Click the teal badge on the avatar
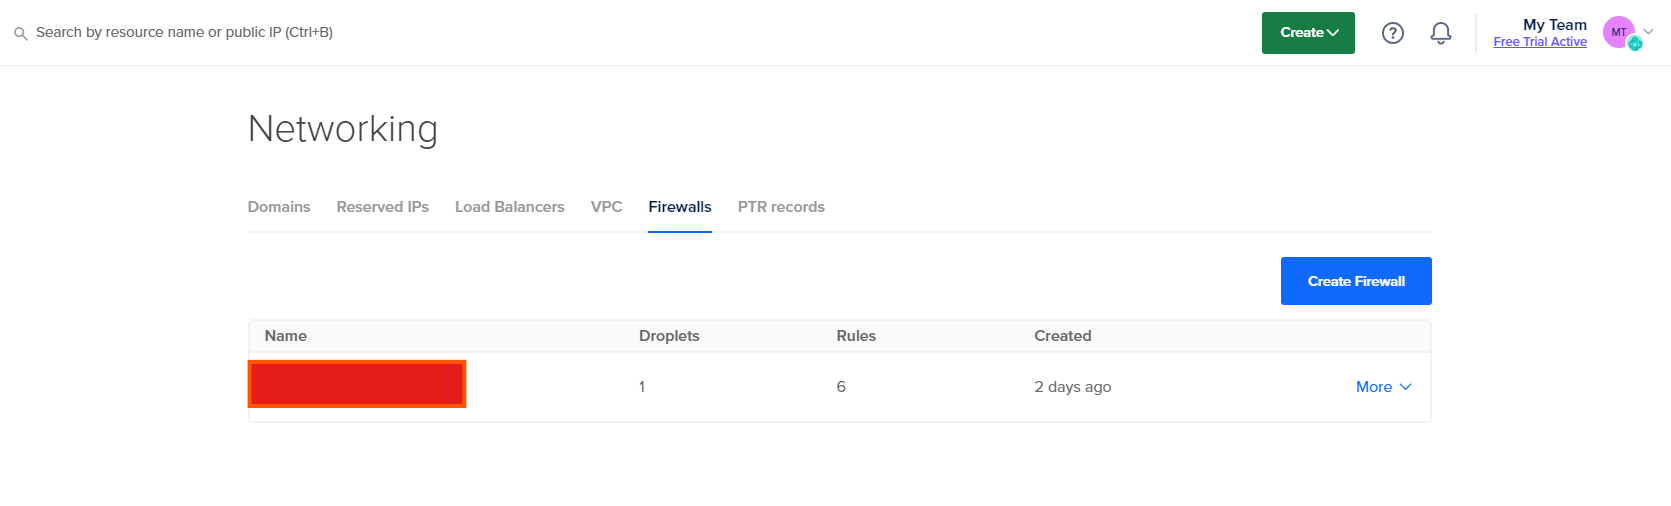The height and width of the screenshot is (506, 1671). [x=1635, y=44]
